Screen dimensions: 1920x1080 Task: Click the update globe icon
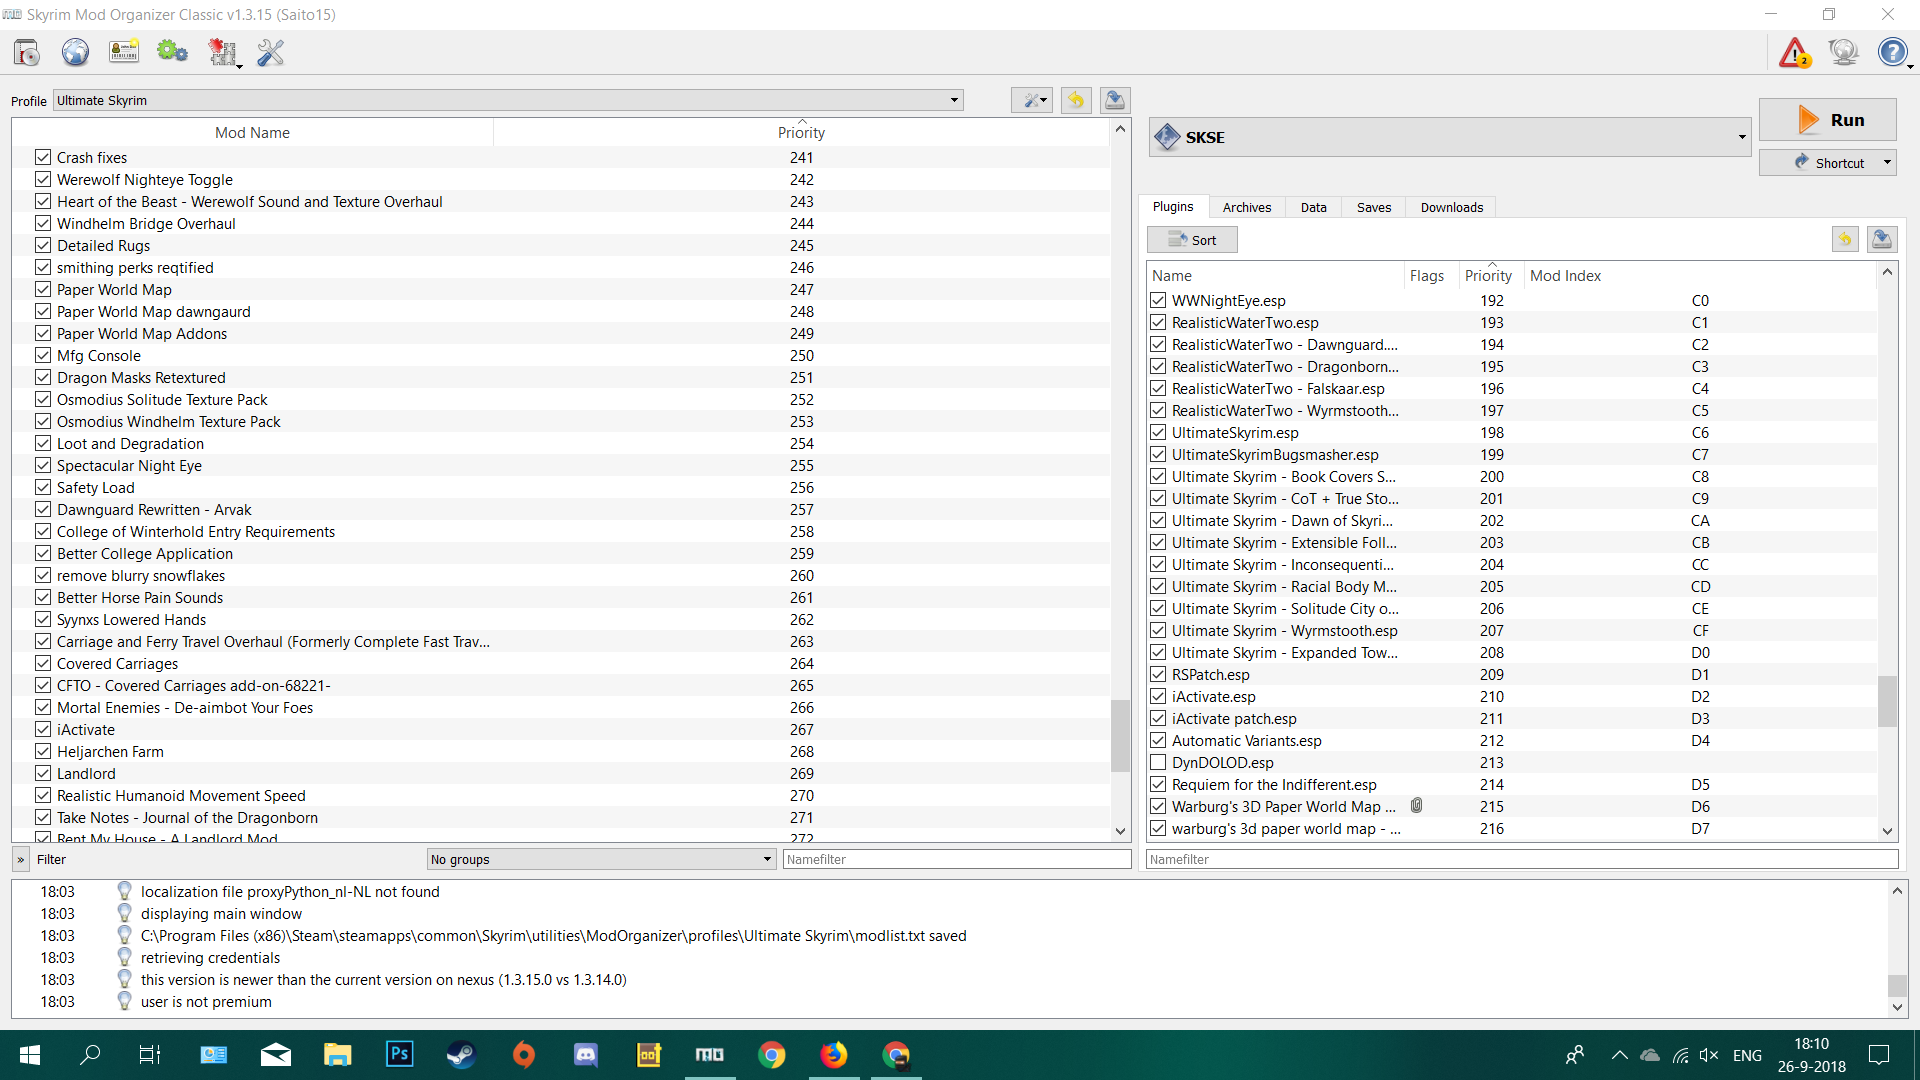(x=1843, y=52)
